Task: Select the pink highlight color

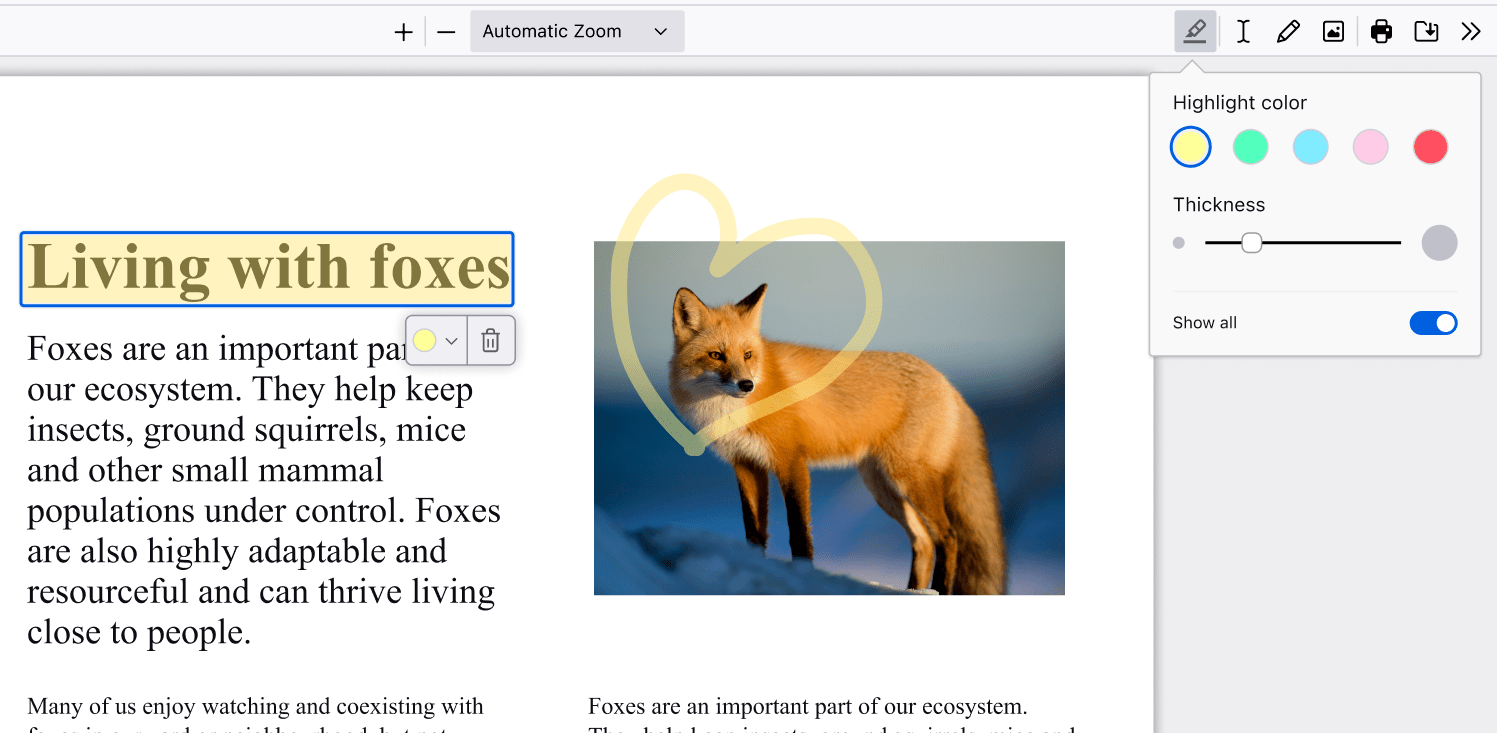Action: 1370,146
